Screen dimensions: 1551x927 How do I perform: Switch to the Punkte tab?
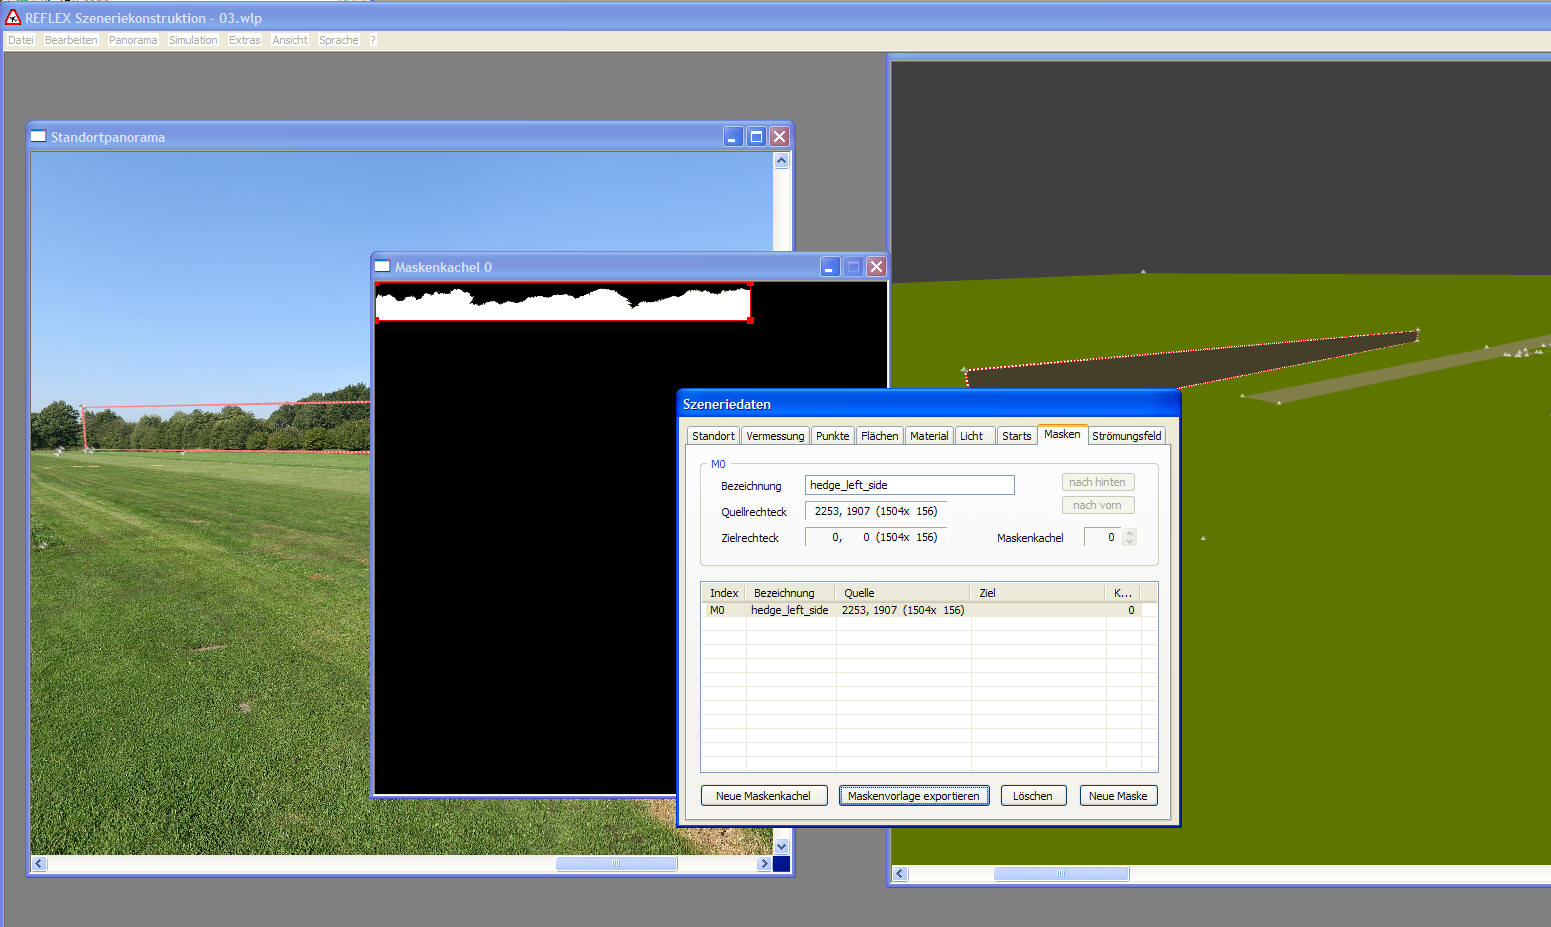point(832,436)
